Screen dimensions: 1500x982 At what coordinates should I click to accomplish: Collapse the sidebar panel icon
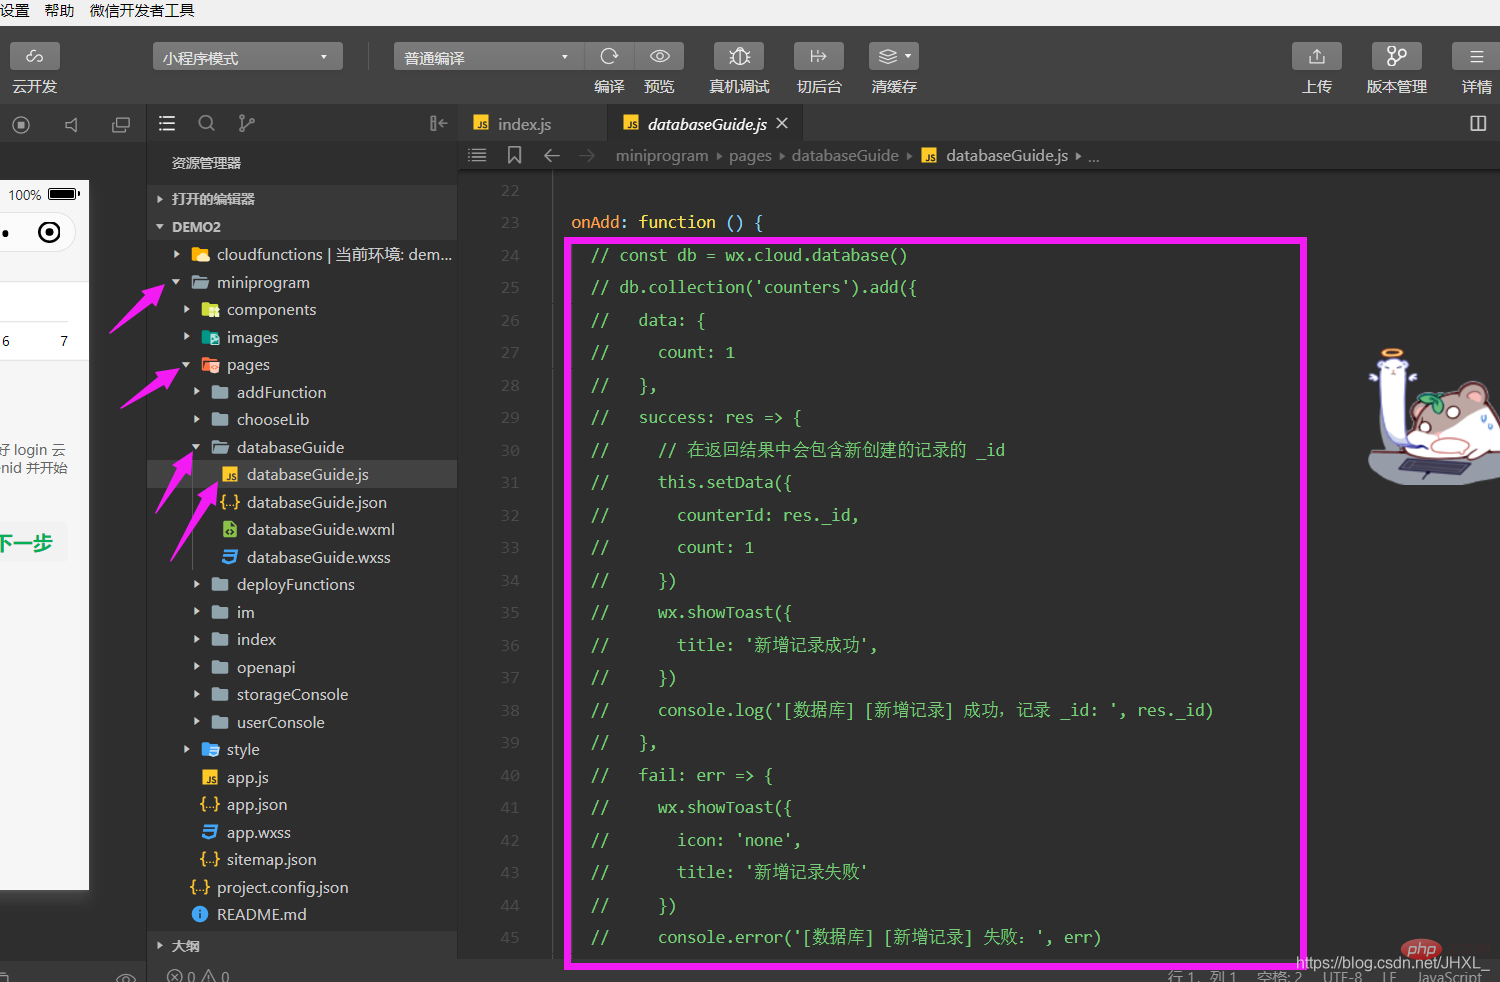[x=438, y=123]
